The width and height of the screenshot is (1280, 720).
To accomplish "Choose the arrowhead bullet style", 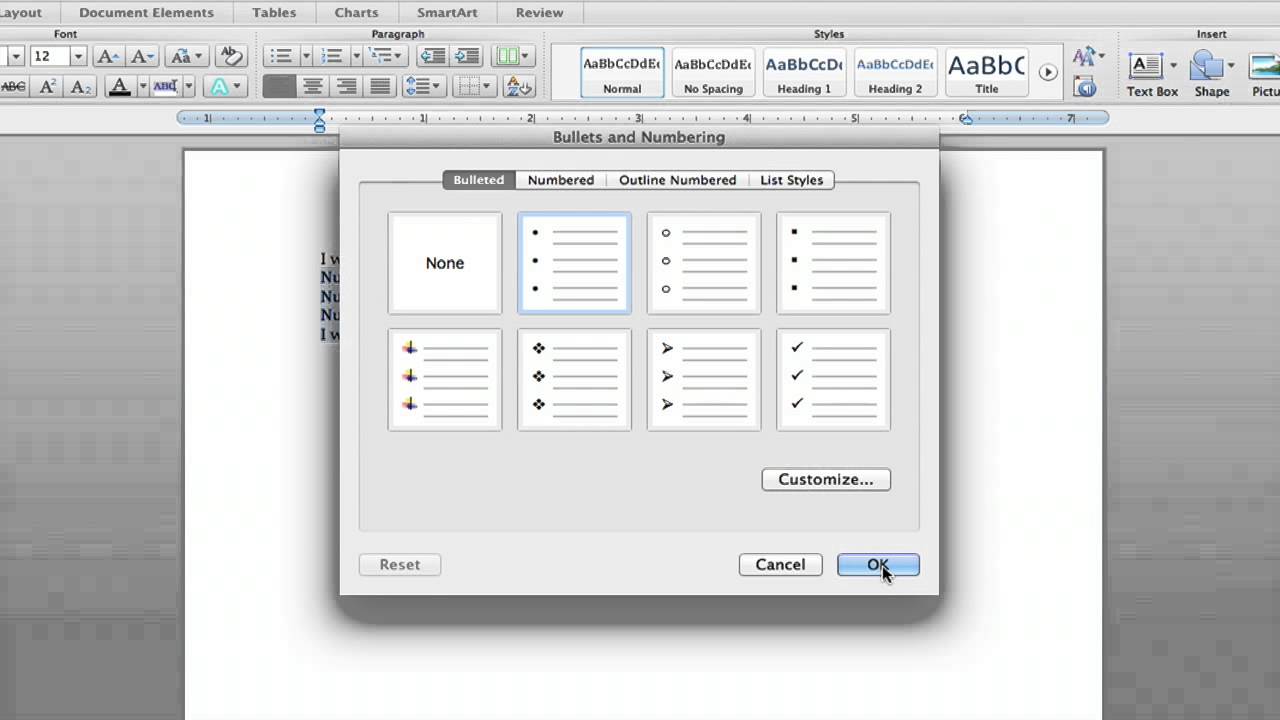I will tap(704, 379).
